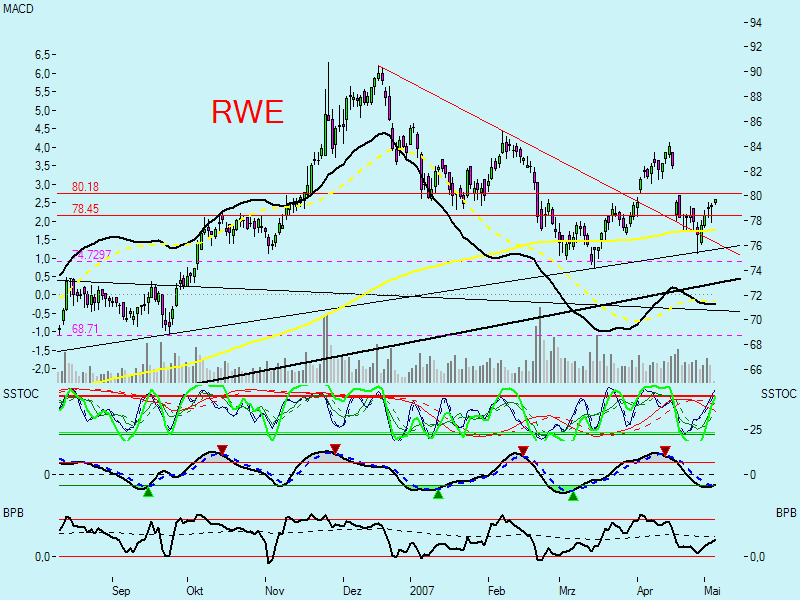Viewport: 800px width, 600px height.
Task: Click the red triangle marker above Feb
Action: coord(521,452)
